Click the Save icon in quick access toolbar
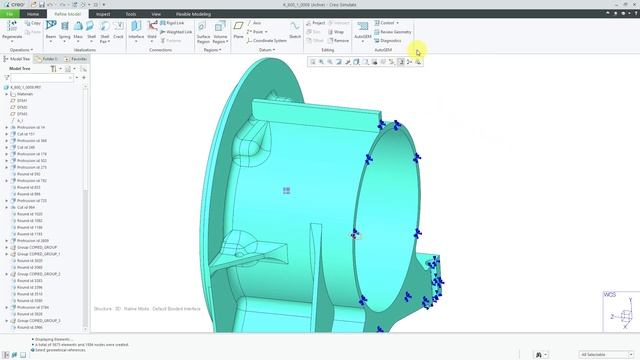 tap(42, 4)
